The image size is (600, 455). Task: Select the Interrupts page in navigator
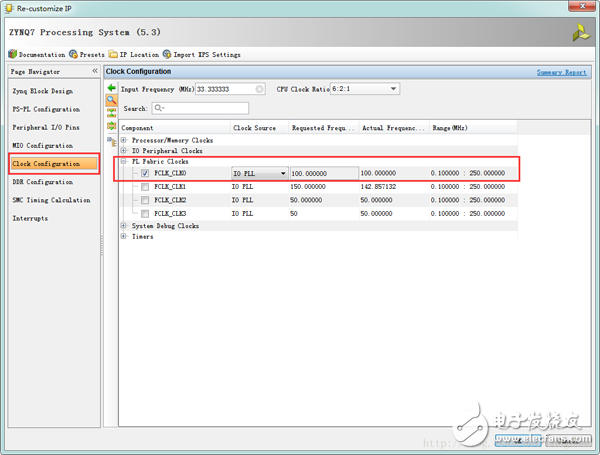[30, 218]
